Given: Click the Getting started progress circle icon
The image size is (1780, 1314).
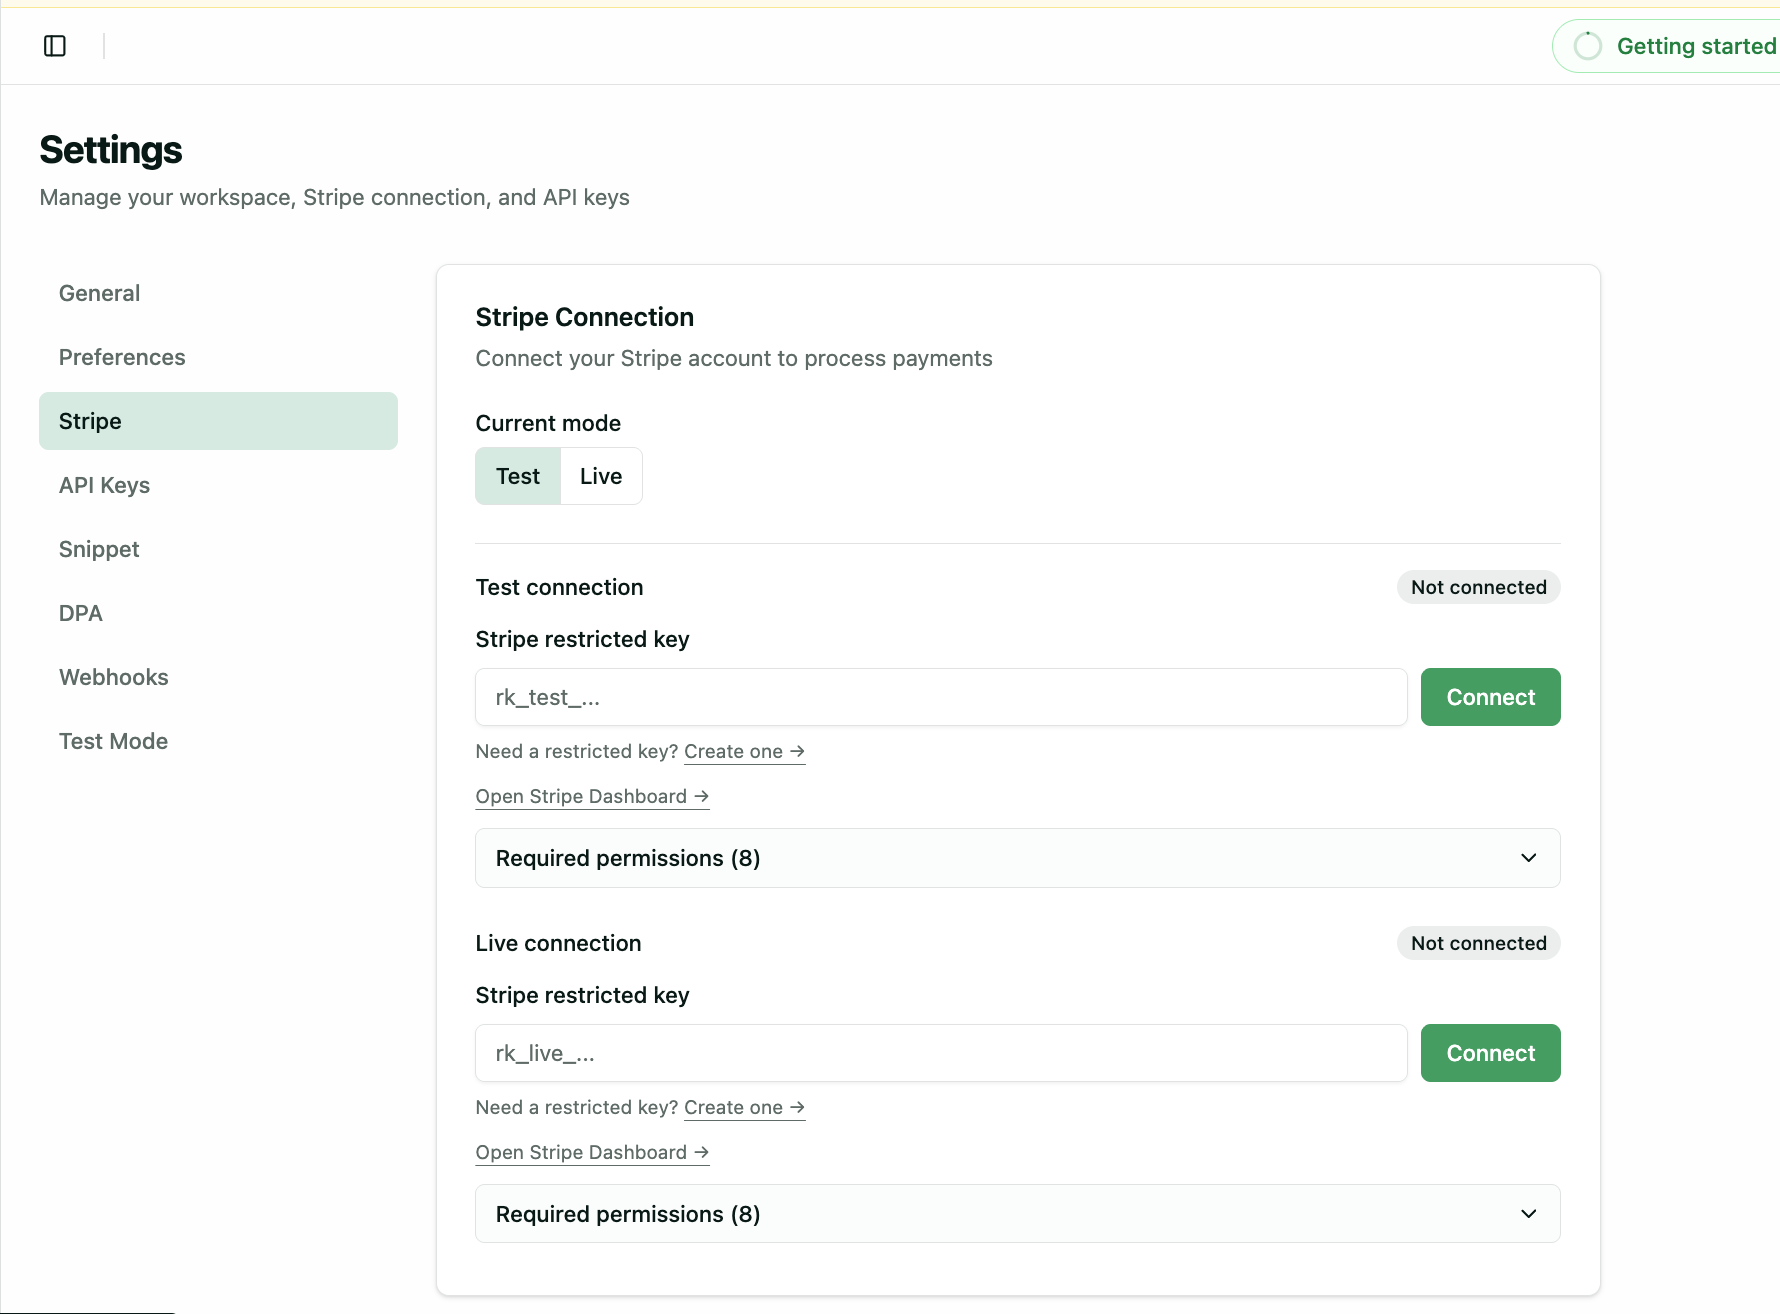Looking at the screenshot, I should click(1587, 46).
